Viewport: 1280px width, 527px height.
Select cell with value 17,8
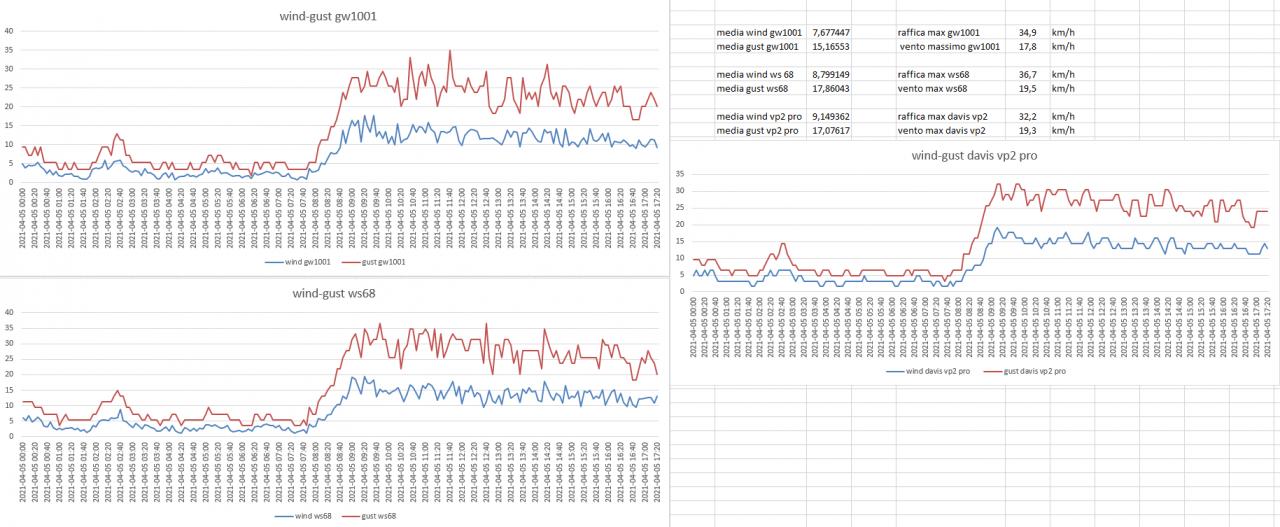1027,46
